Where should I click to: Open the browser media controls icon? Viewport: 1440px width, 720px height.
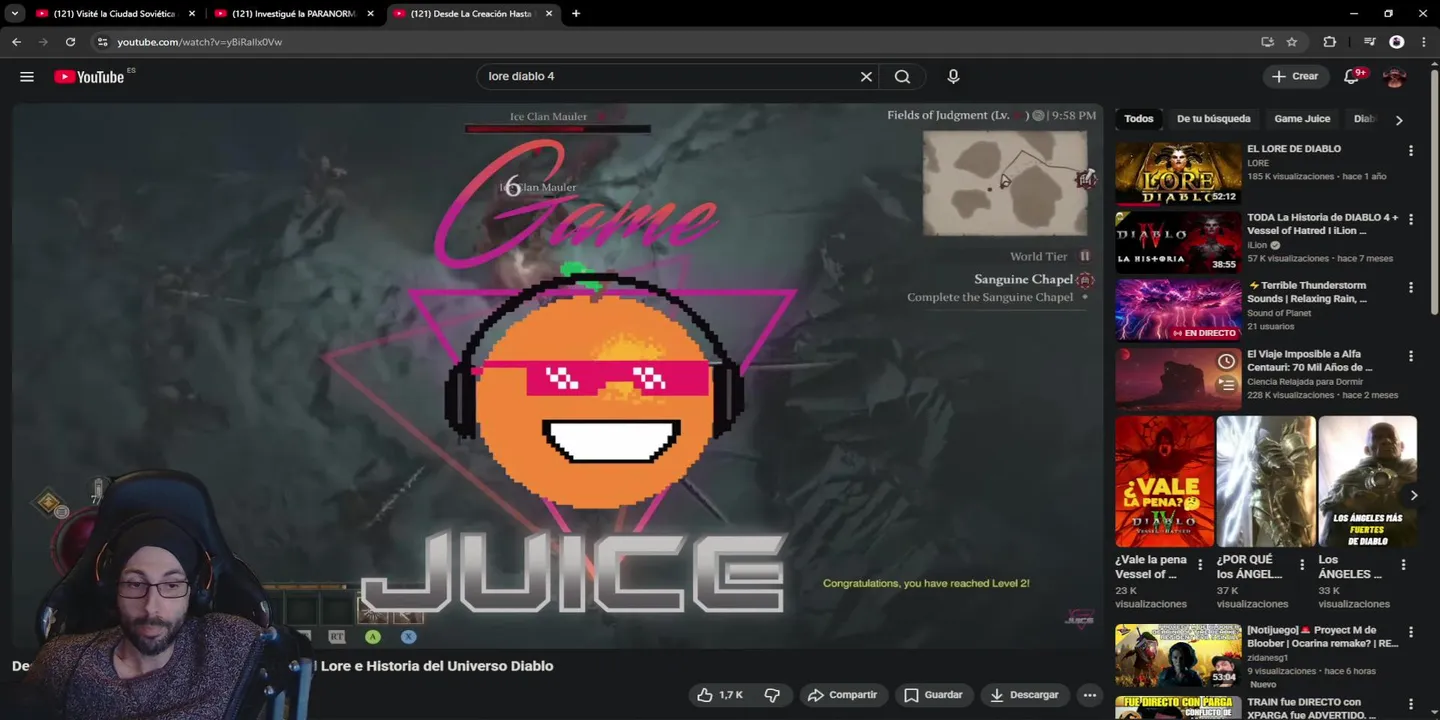(1370, 42)
